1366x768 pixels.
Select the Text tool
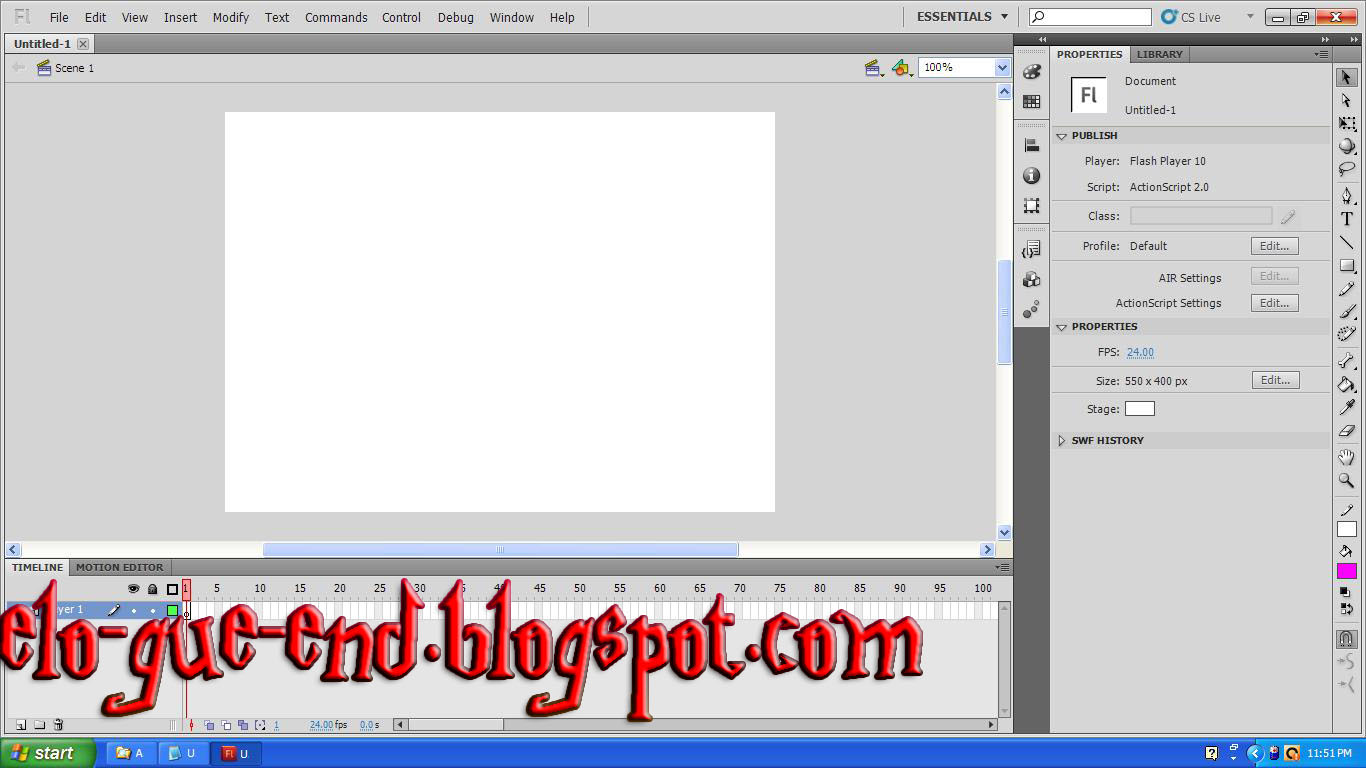[1347, 219]
